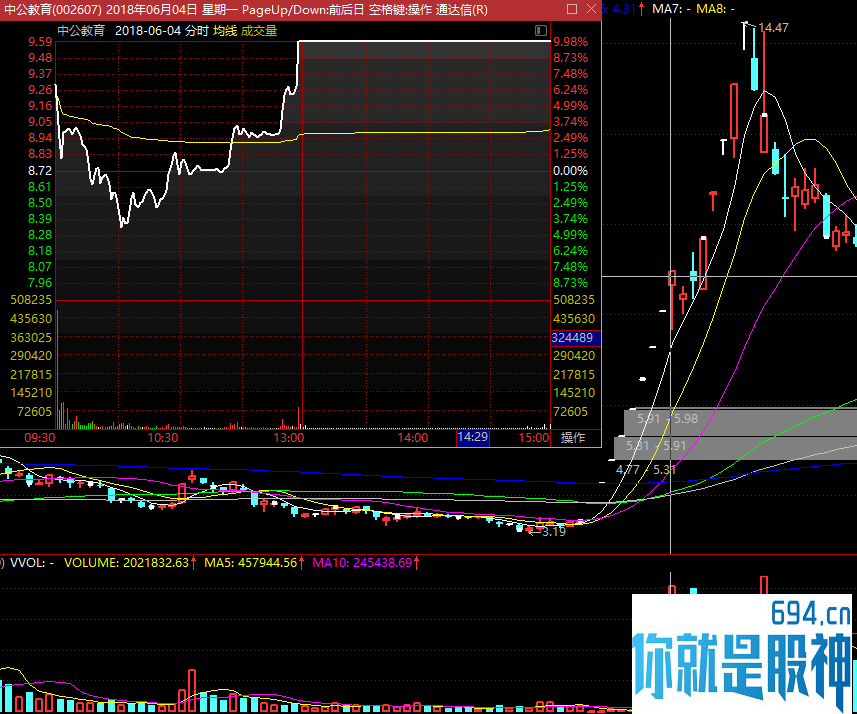Select the 成交量 legend label

(x=259, y=31)
